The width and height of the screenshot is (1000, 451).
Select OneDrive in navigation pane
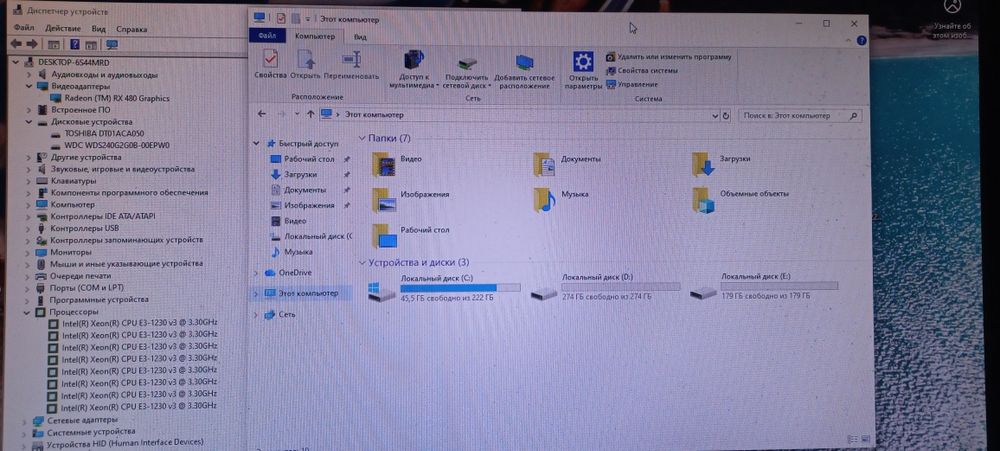point(288,272)
